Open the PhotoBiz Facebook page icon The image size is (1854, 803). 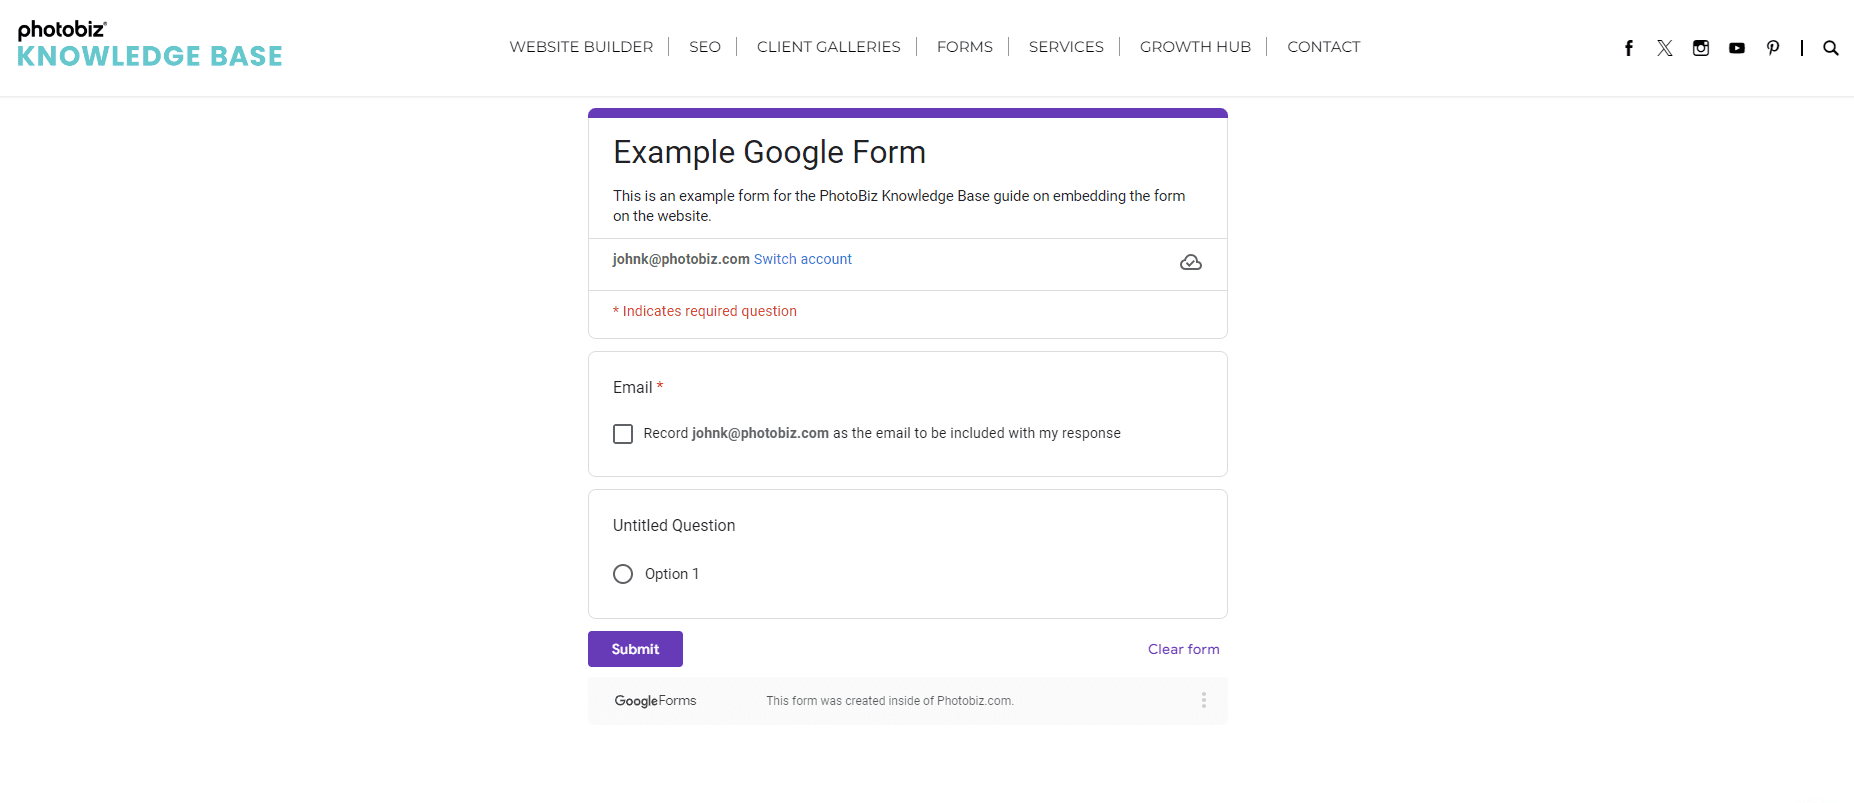click(x=1629, y=48)
